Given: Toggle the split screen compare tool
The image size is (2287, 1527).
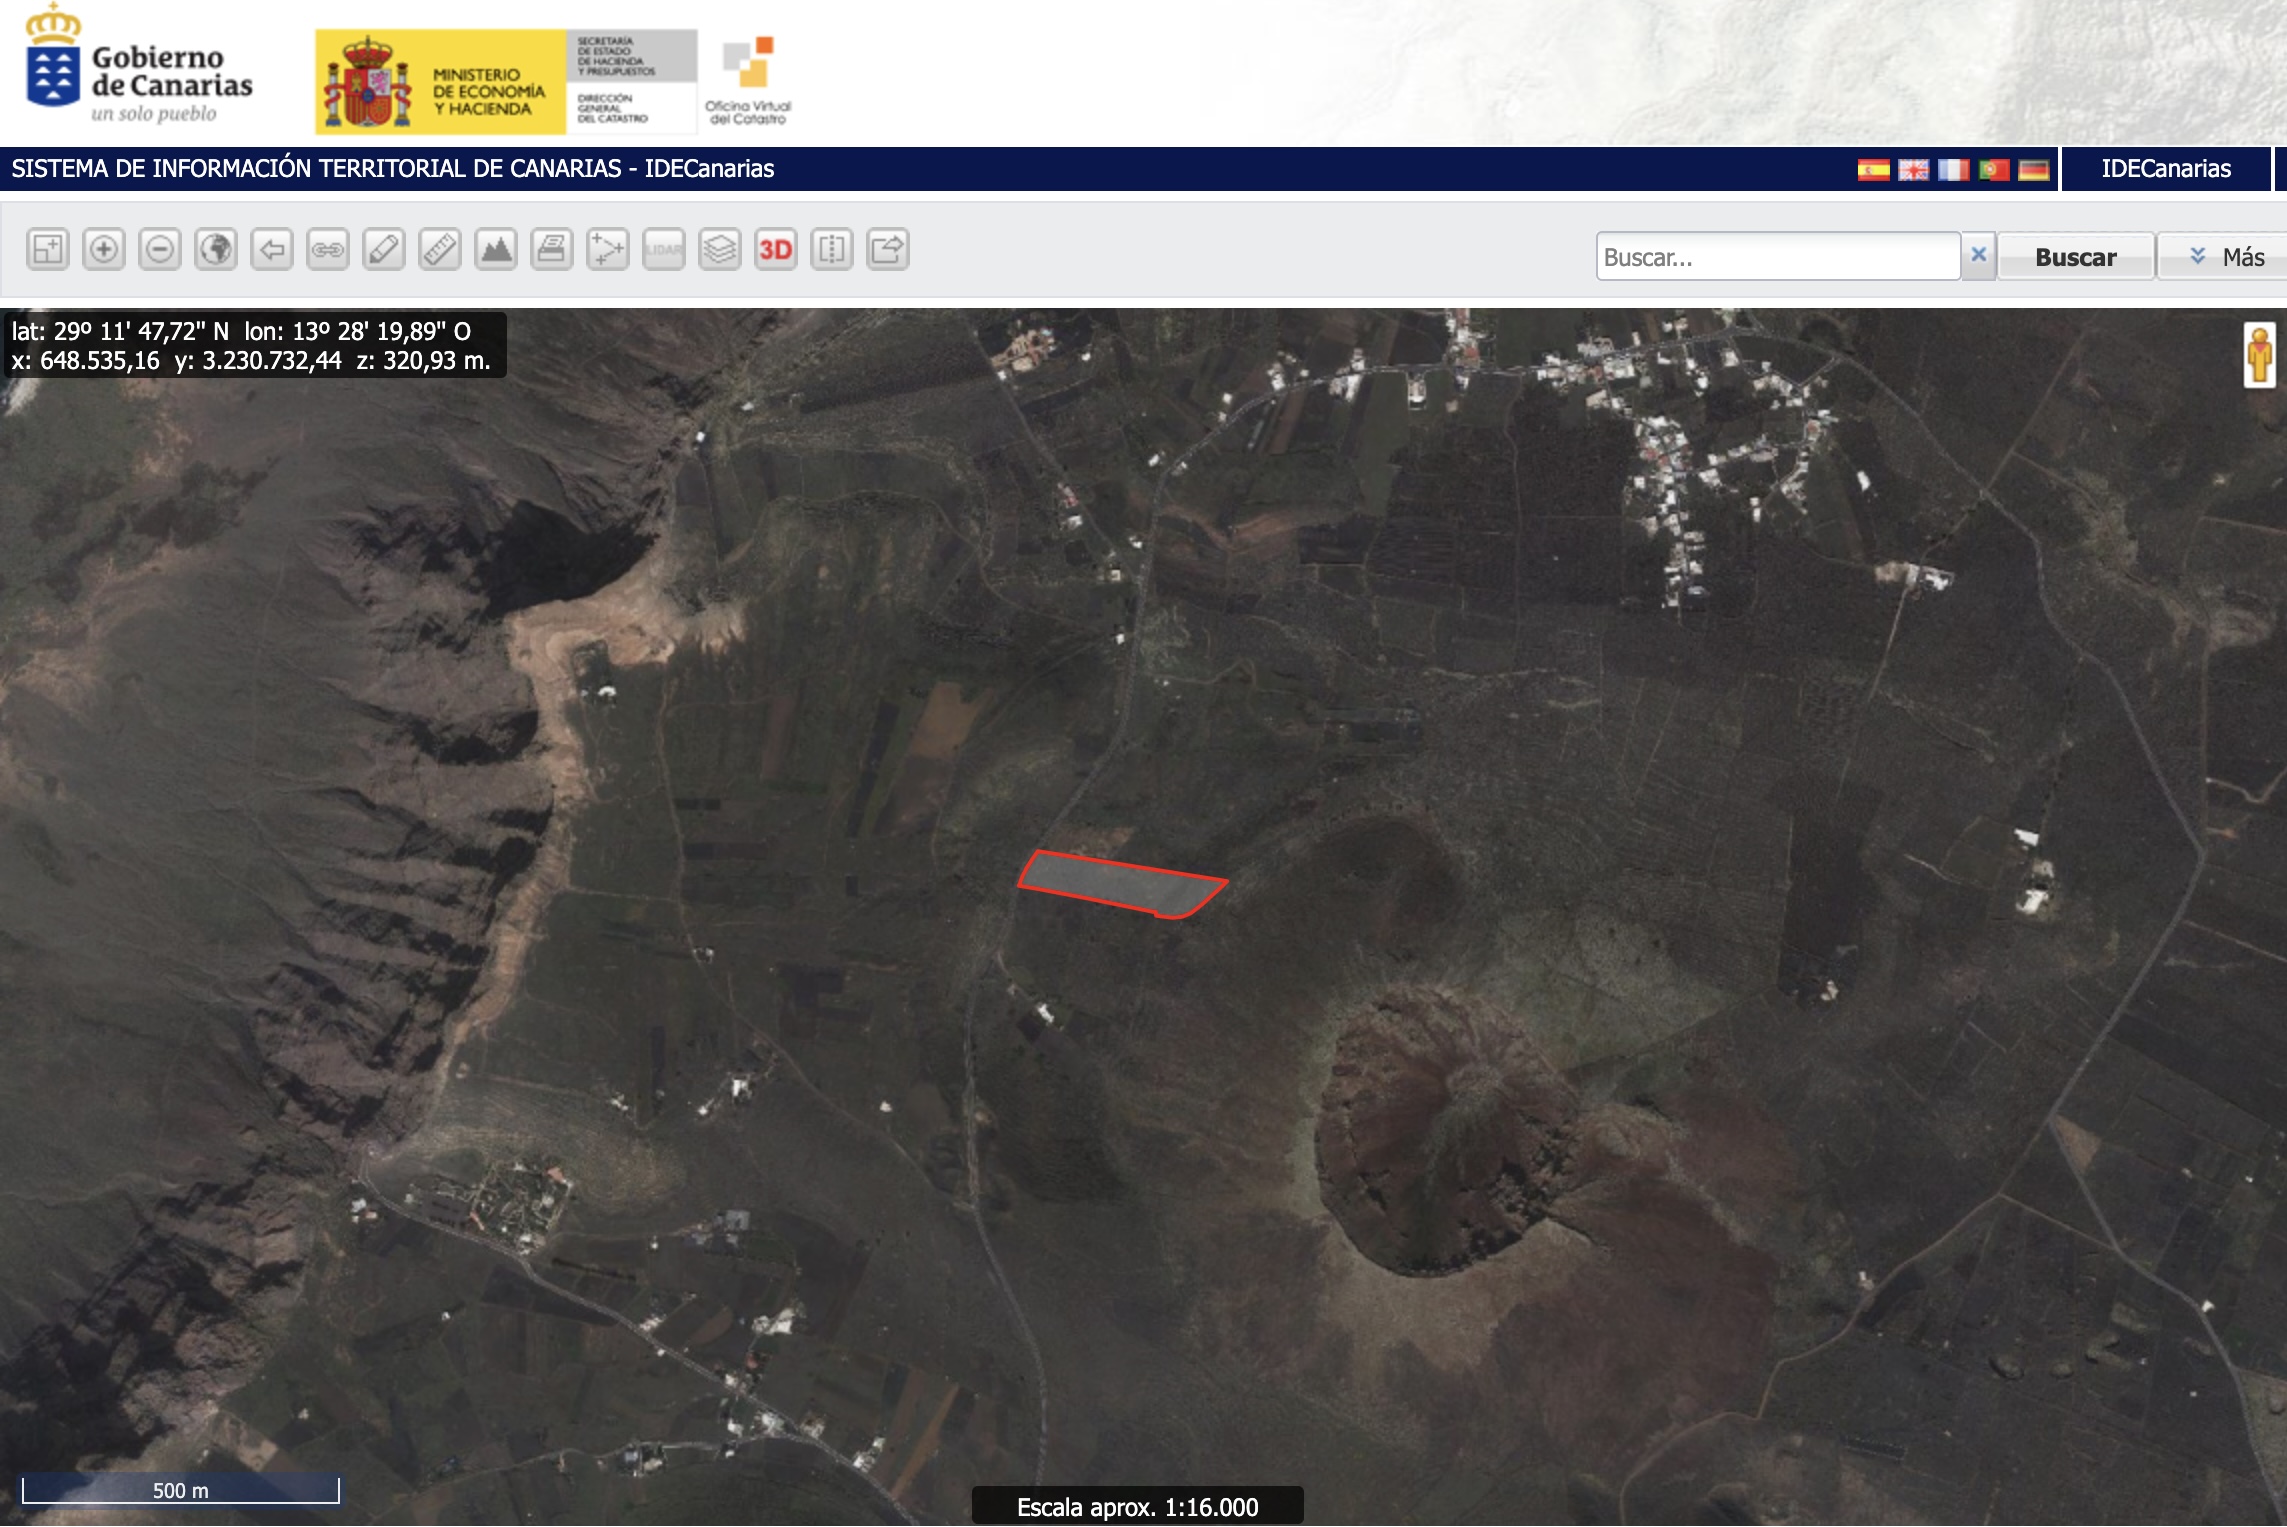Looking at the screenshot, I should tap(832, 250).
